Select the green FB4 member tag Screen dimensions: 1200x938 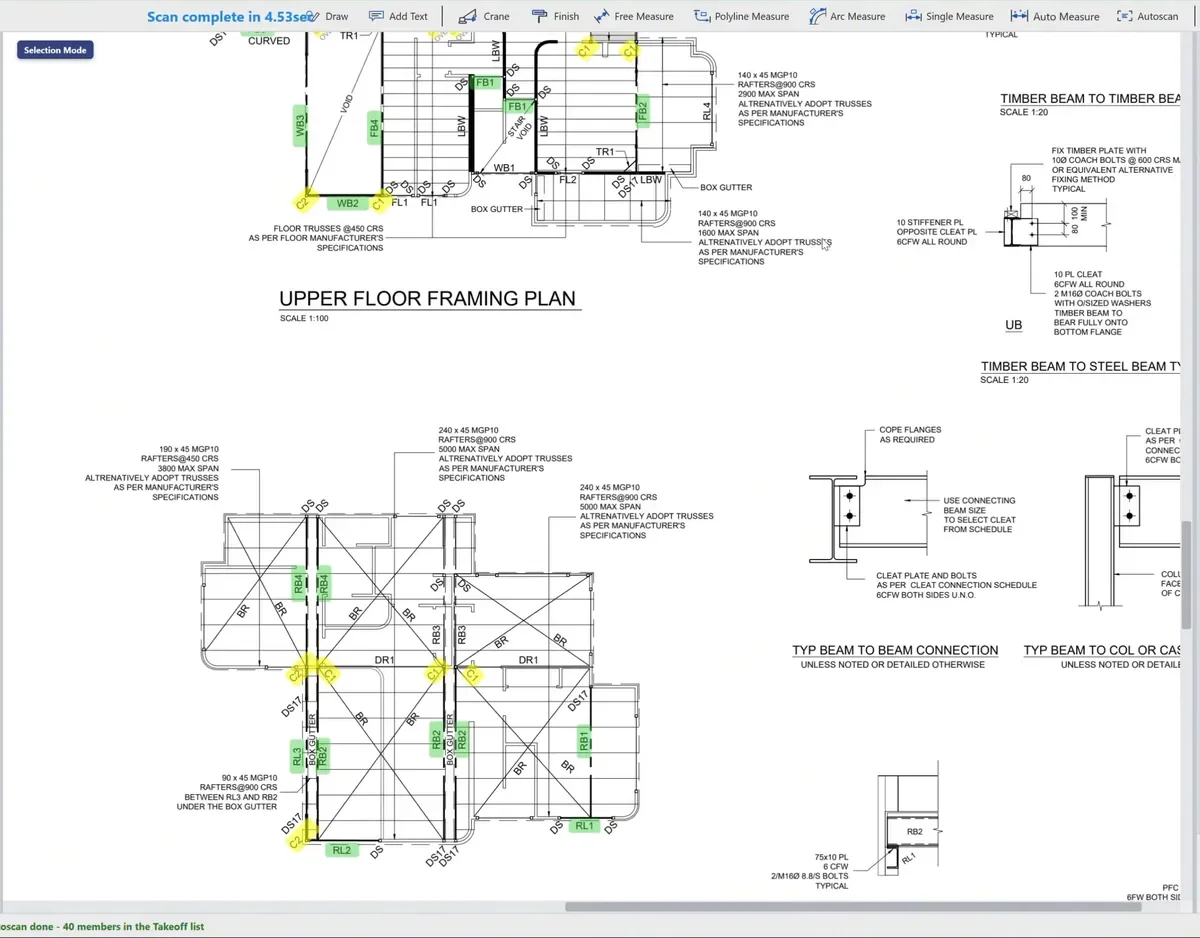[x=374, y=128]
